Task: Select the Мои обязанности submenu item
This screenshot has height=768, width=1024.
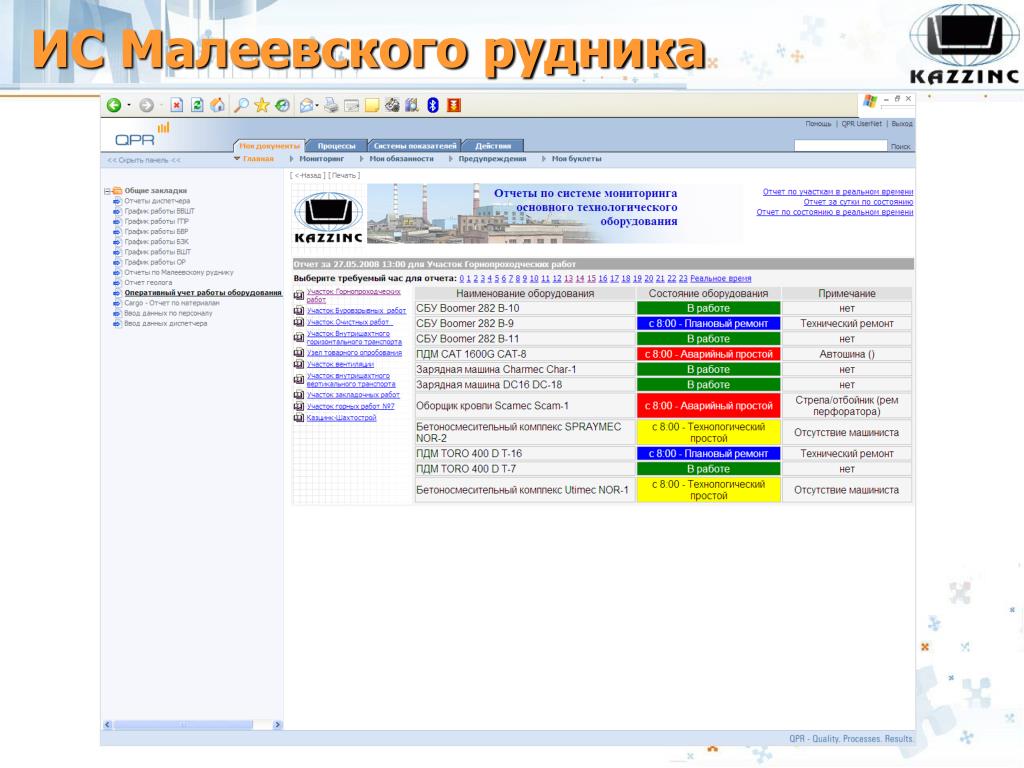Action: pyautogui.click(x=401, y=159)
